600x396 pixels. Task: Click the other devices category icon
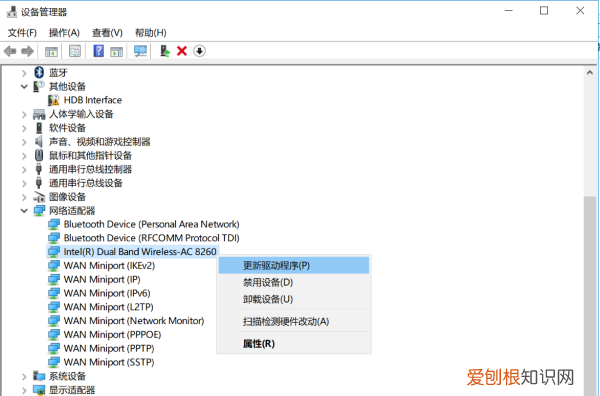coord(39,86)
